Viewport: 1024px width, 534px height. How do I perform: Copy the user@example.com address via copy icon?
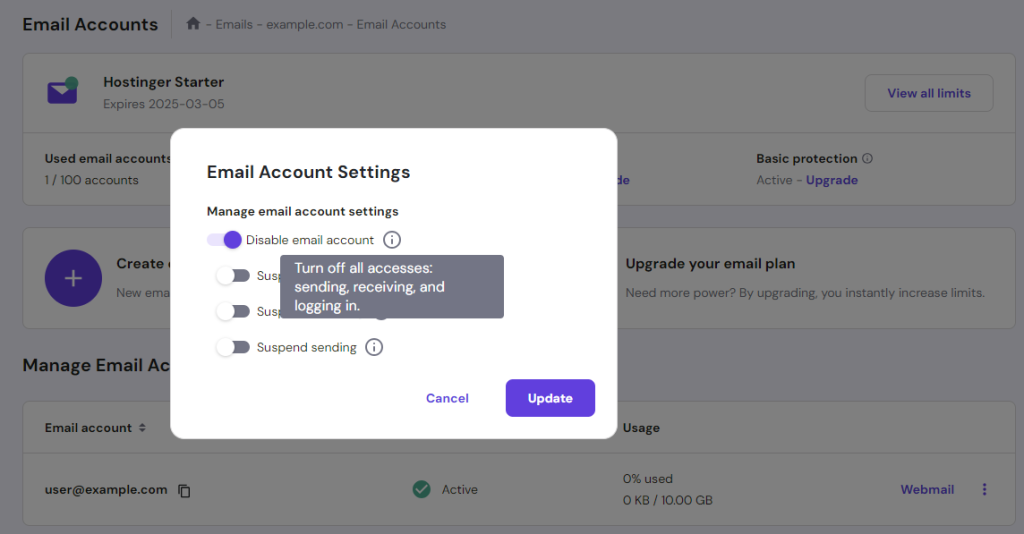pos(184,490)
